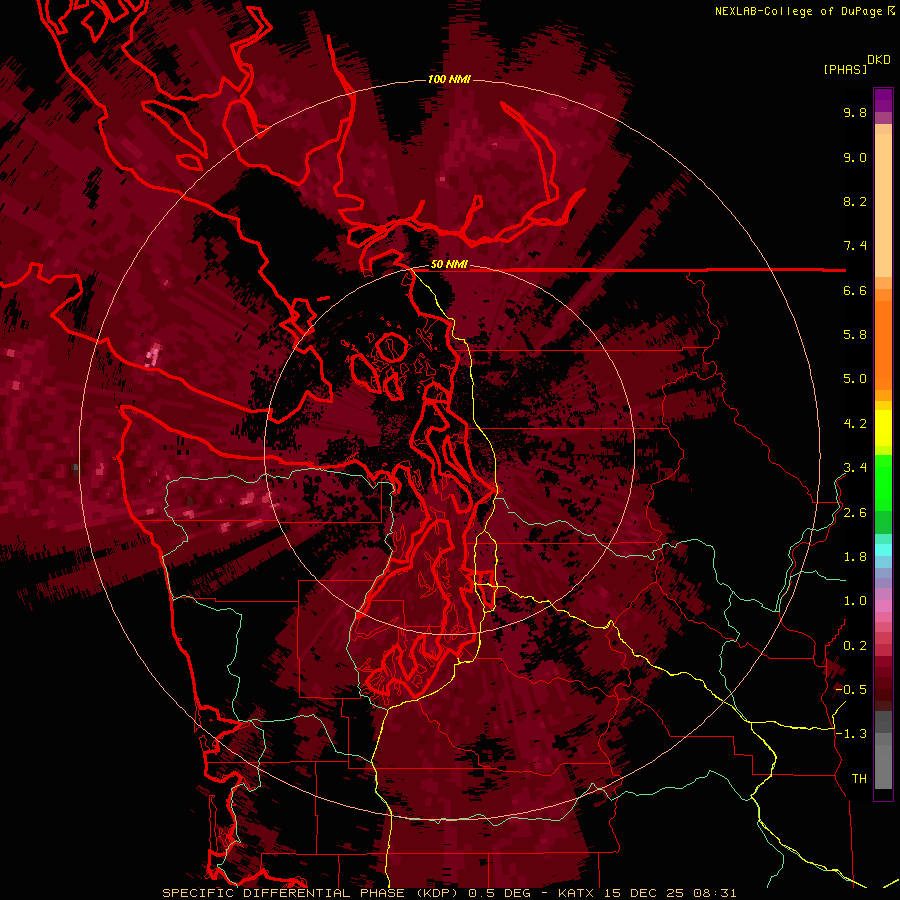Click the pink band of the color bar
900x900 pixels.
(883, 606)
